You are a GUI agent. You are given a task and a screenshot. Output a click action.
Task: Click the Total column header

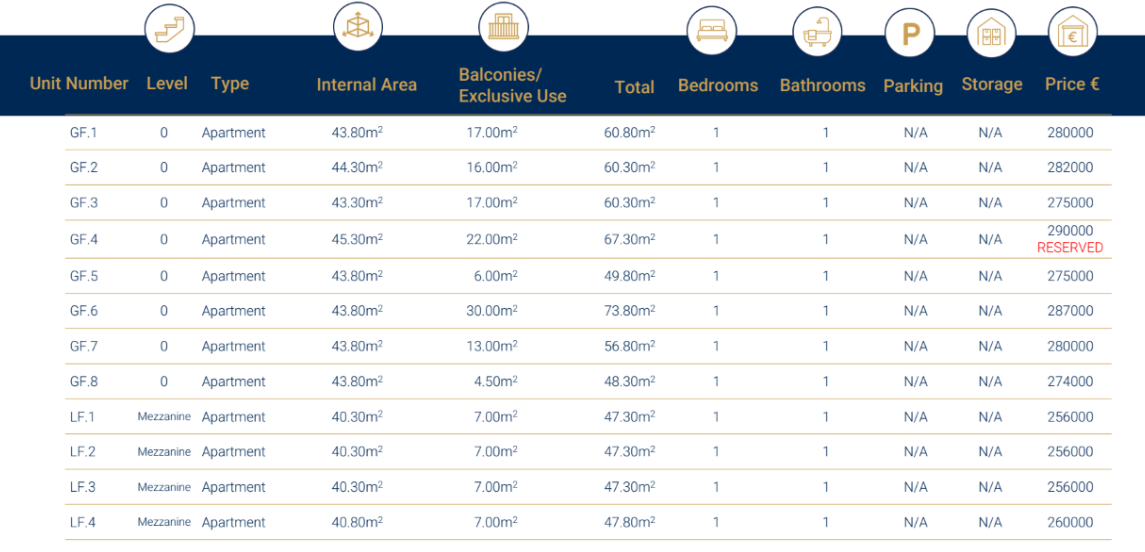[x=634, y=88]
